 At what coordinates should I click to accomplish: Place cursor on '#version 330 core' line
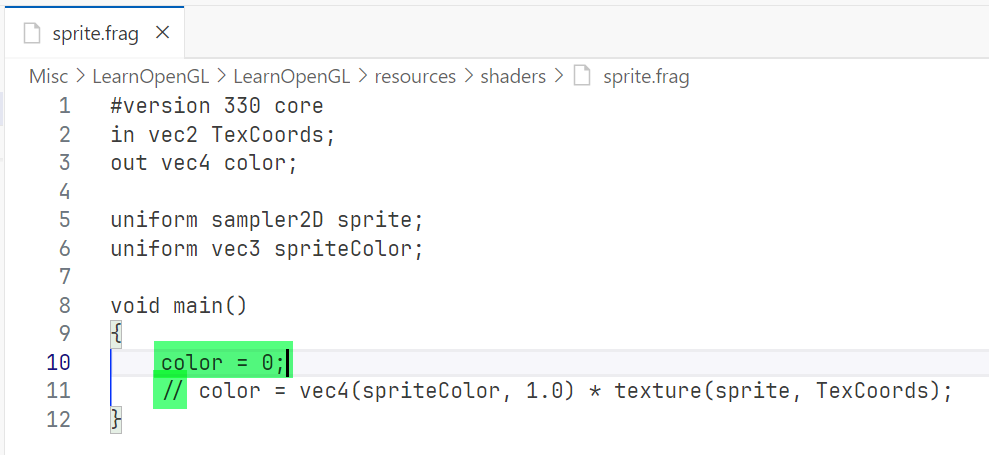[217, 105]
